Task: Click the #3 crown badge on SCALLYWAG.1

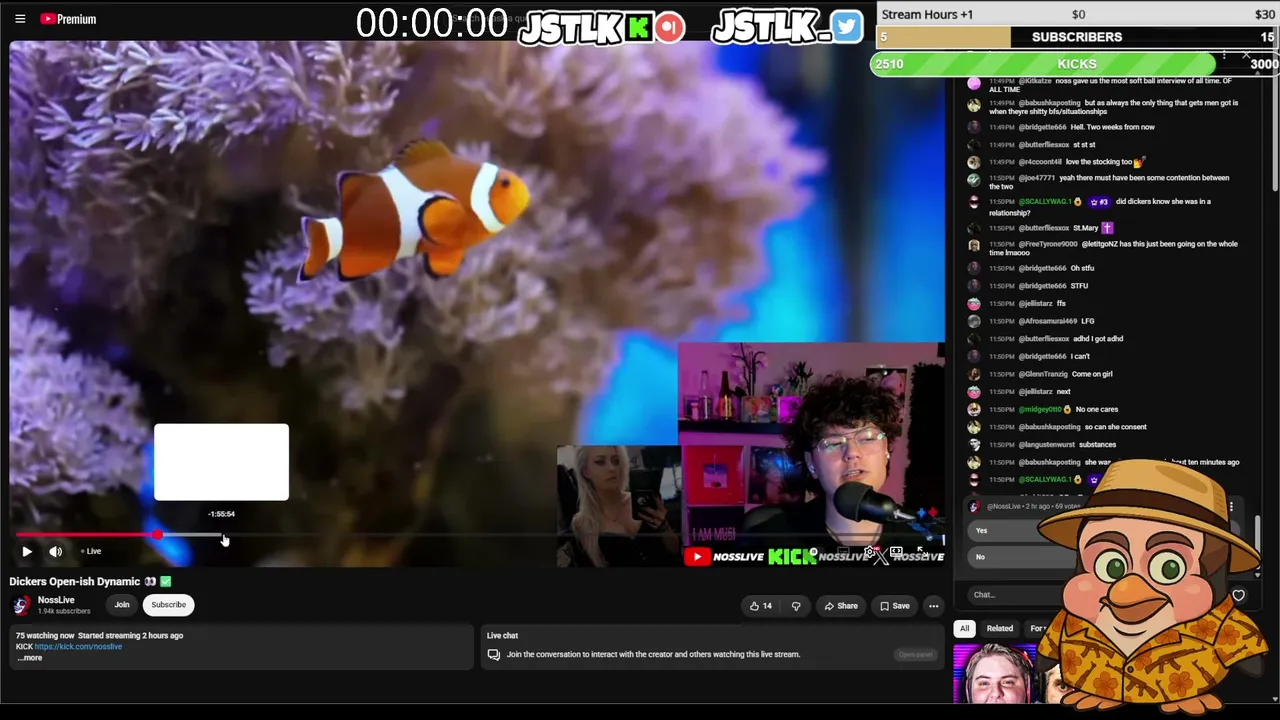Action: [1100, 202]
